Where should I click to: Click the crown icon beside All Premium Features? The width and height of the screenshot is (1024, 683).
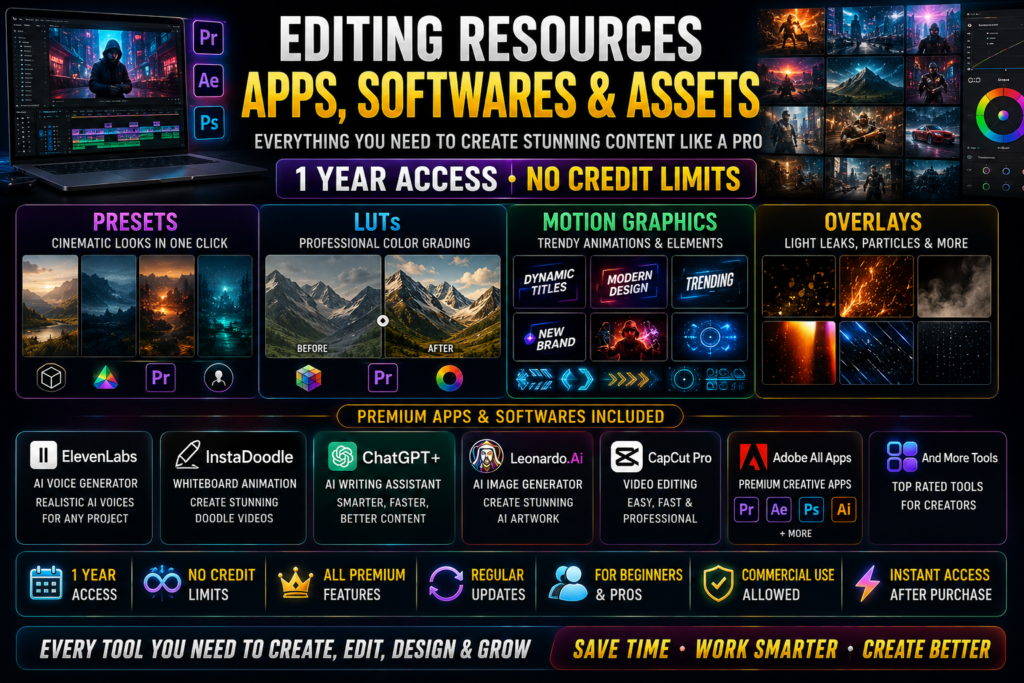tap(296, 582)
